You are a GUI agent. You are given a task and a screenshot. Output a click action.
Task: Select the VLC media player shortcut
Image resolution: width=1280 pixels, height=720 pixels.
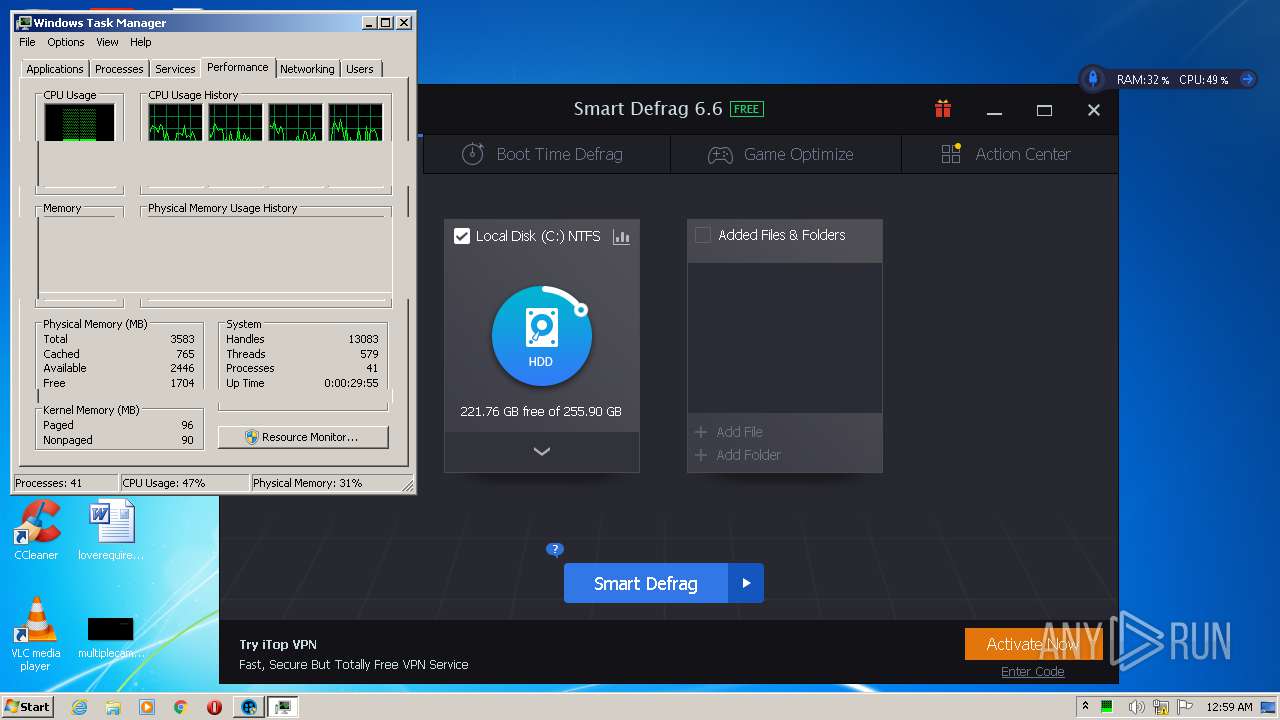point(36,634)
